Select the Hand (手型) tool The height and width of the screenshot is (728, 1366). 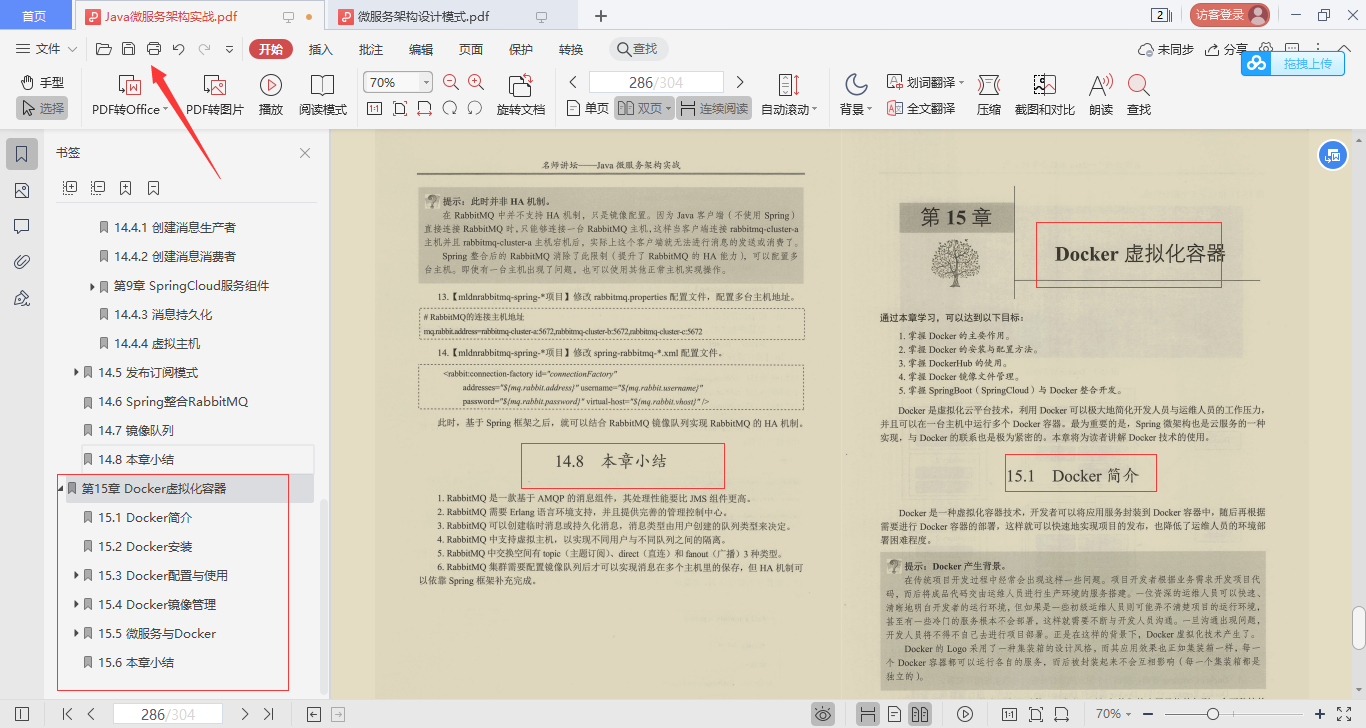[x=42, y=82]
